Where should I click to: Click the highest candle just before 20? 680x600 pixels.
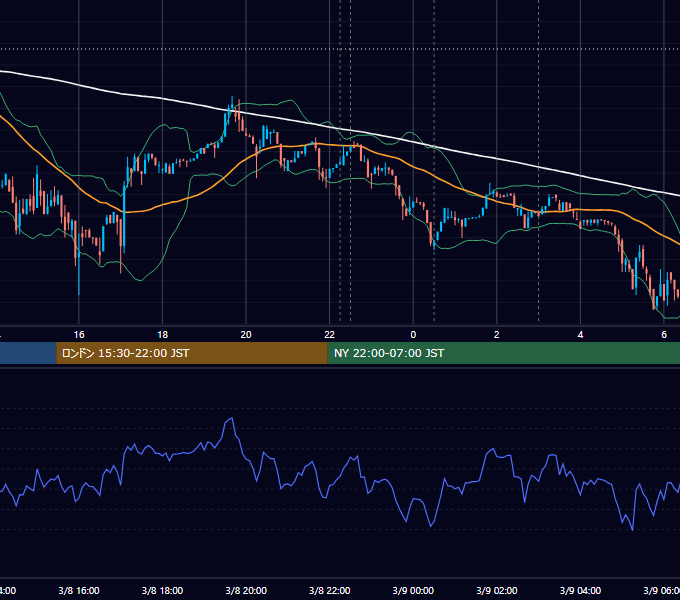tap(232, 106)
